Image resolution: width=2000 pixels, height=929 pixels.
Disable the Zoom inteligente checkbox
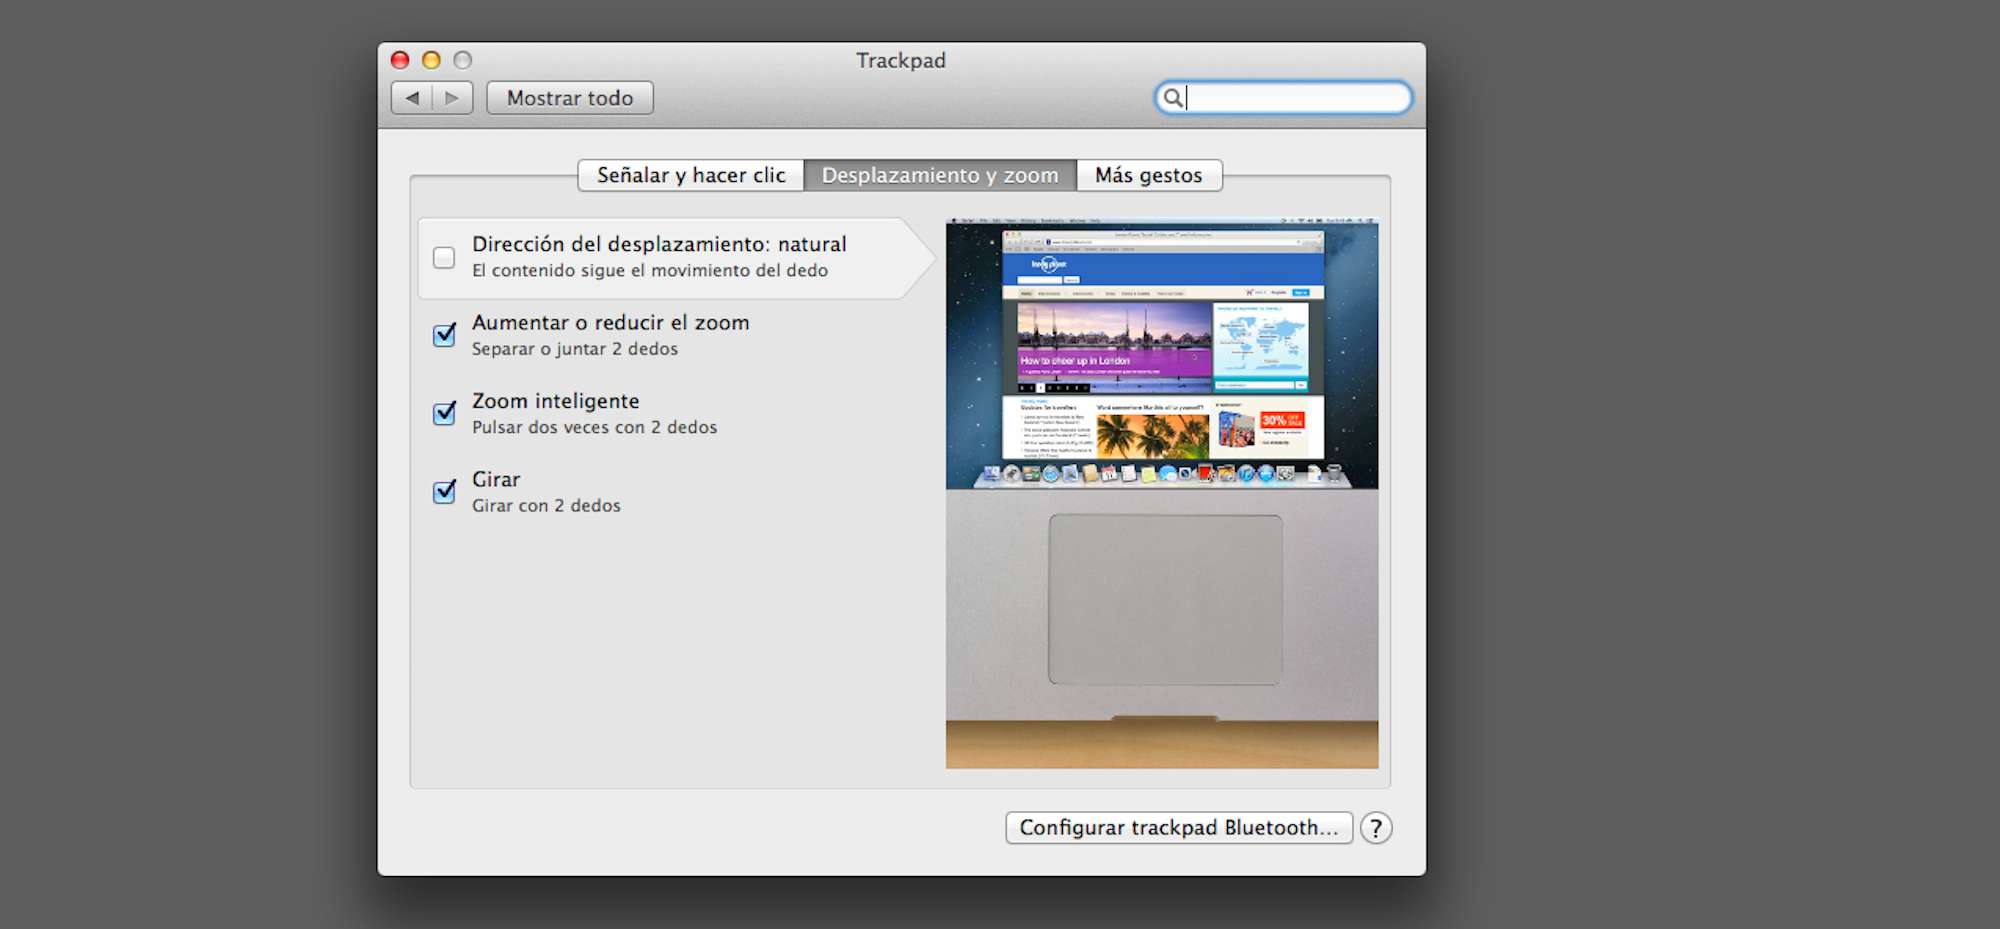[x=444, y=413]
